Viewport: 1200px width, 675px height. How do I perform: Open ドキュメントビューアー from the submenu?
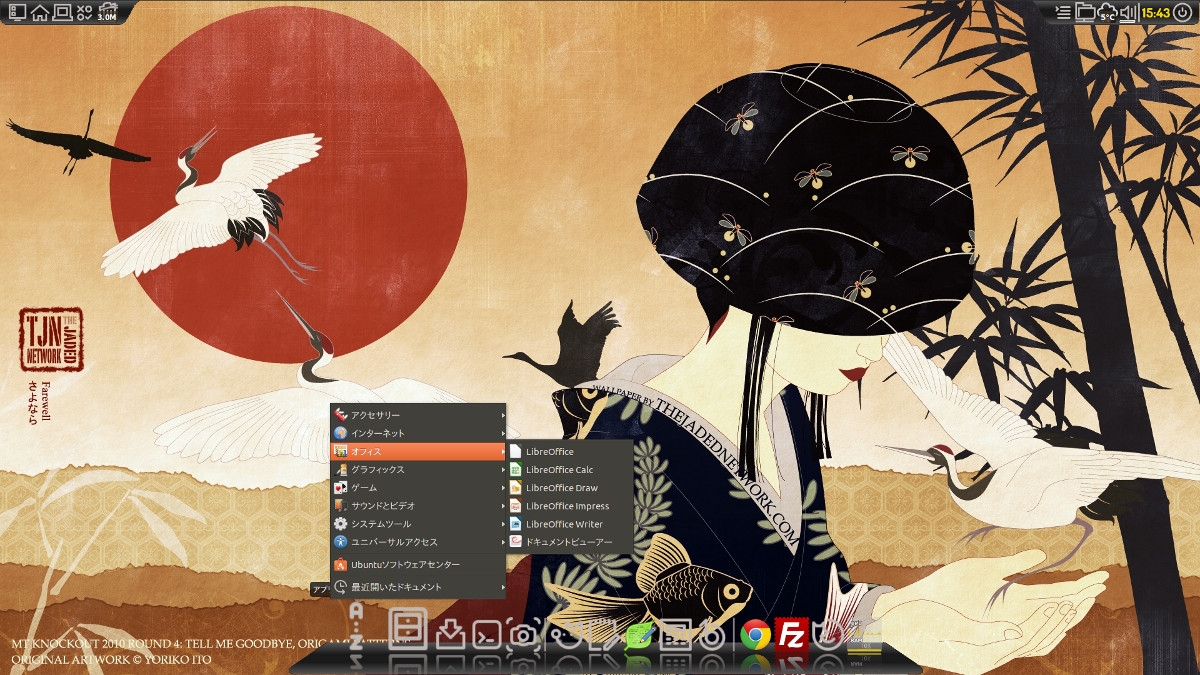pos(571,542)
